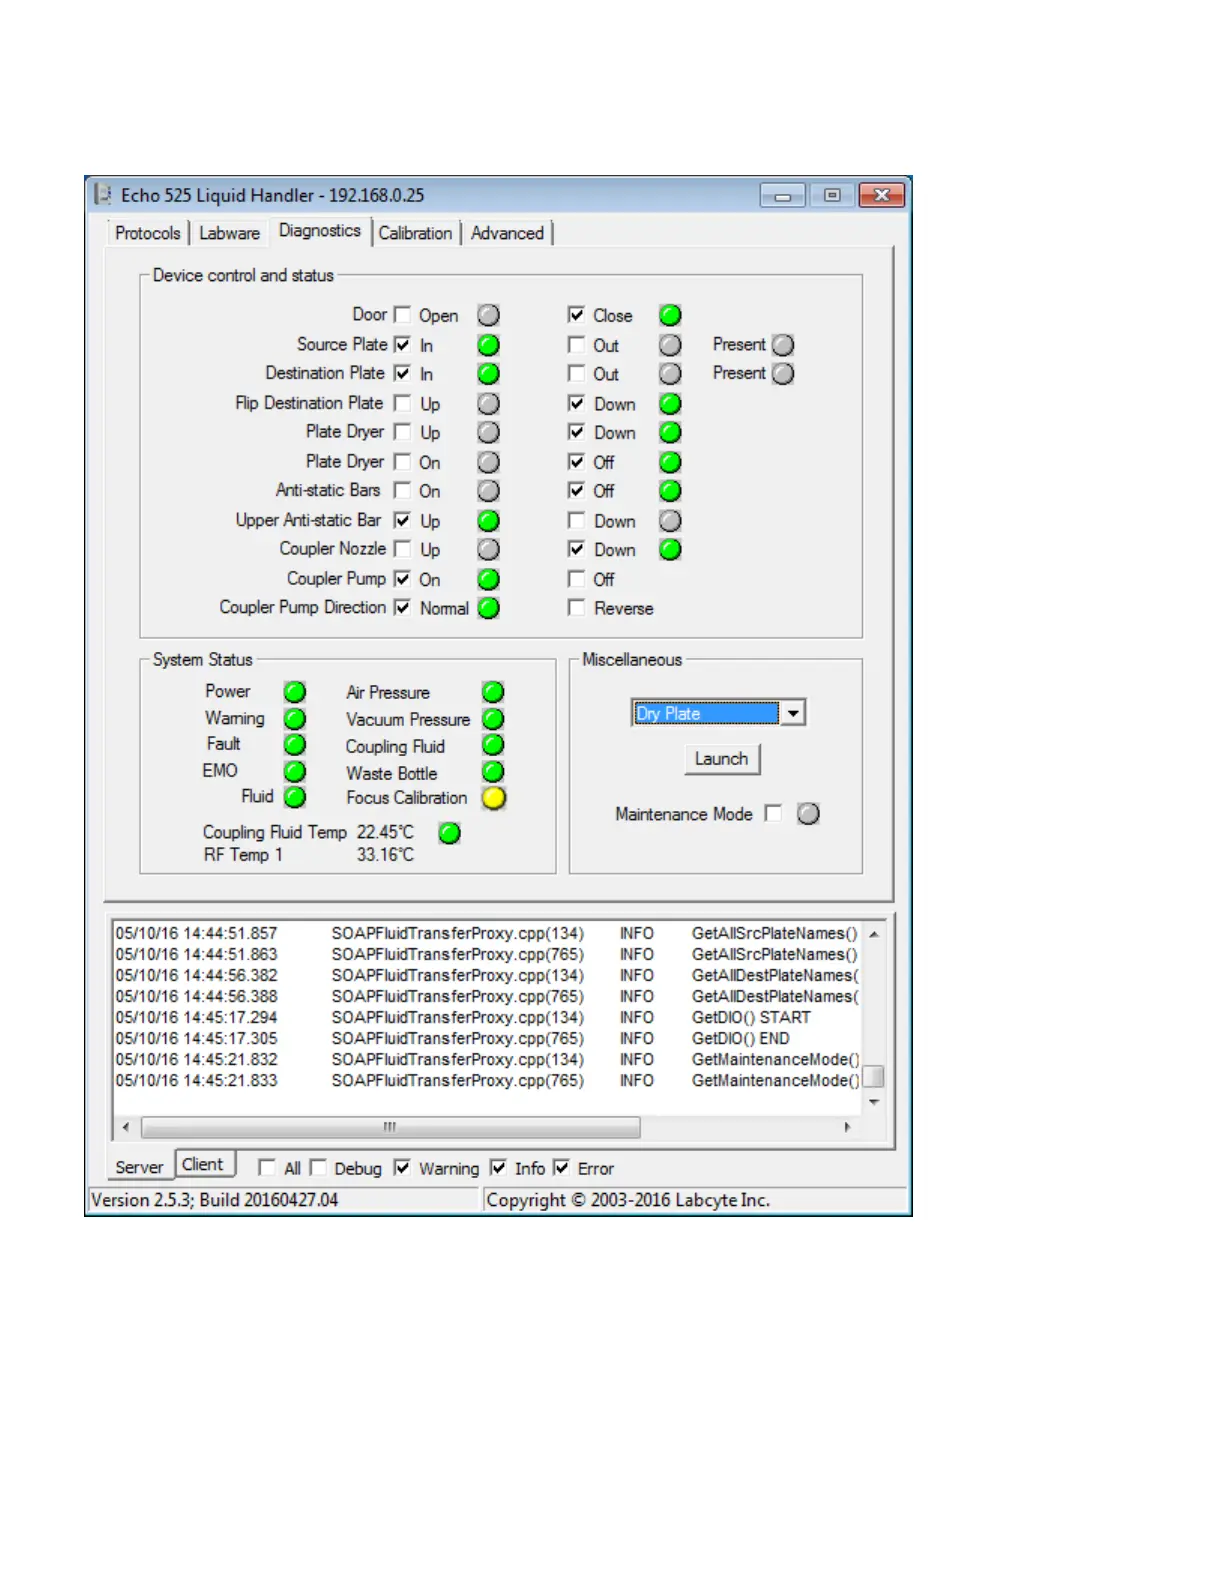Screen dimensions: 1224x1584
Task: Click the EMO status green light
Action: click(x=295, y=771)
